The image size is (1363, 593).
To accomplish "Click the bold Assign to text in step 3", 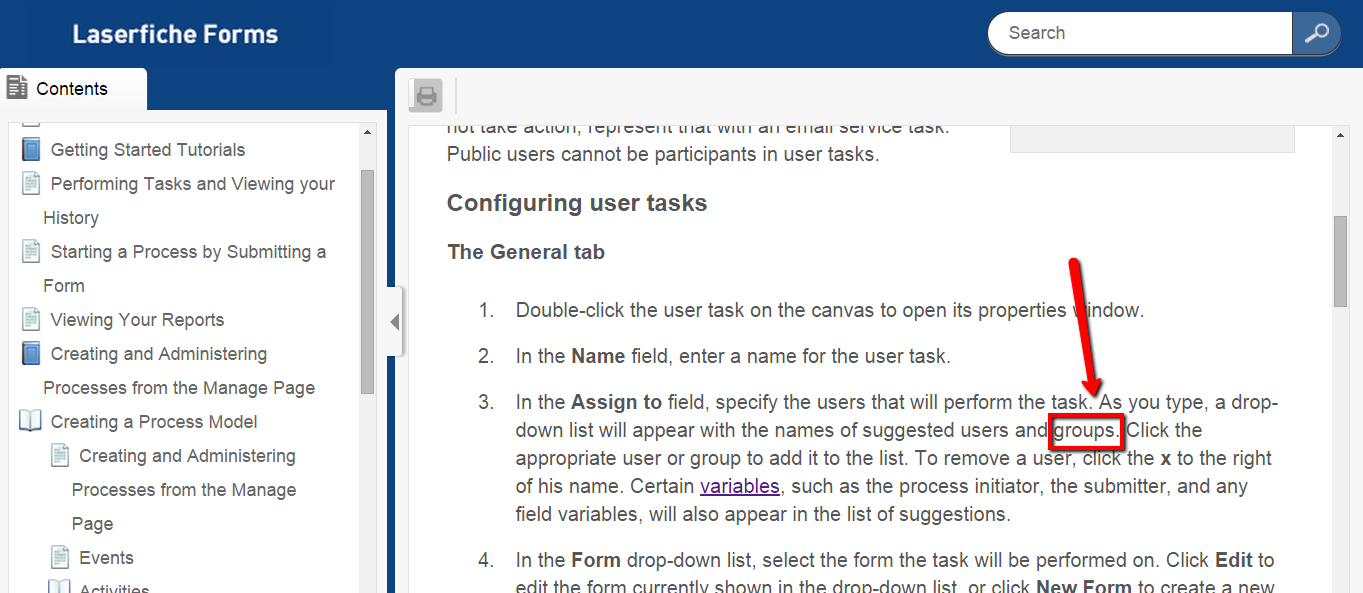I will point(616,402).
